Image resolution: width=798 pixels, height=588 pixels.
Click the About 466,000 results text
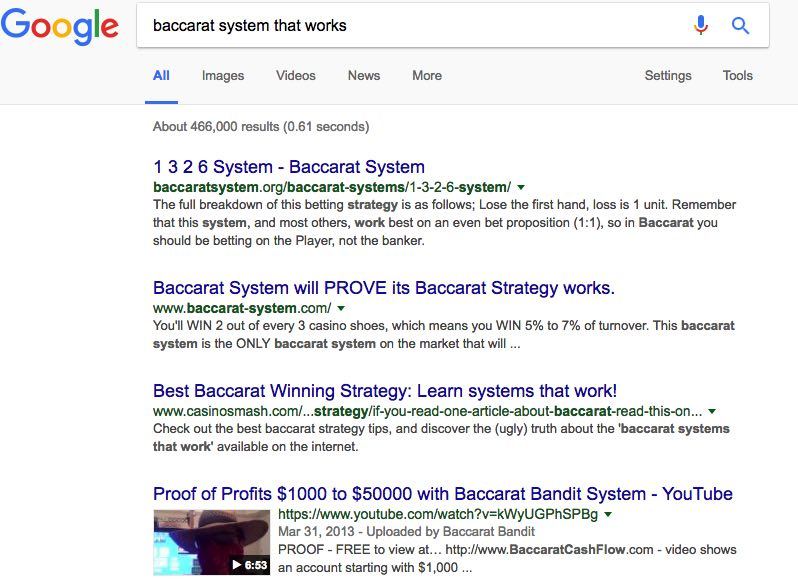point(261,127)
